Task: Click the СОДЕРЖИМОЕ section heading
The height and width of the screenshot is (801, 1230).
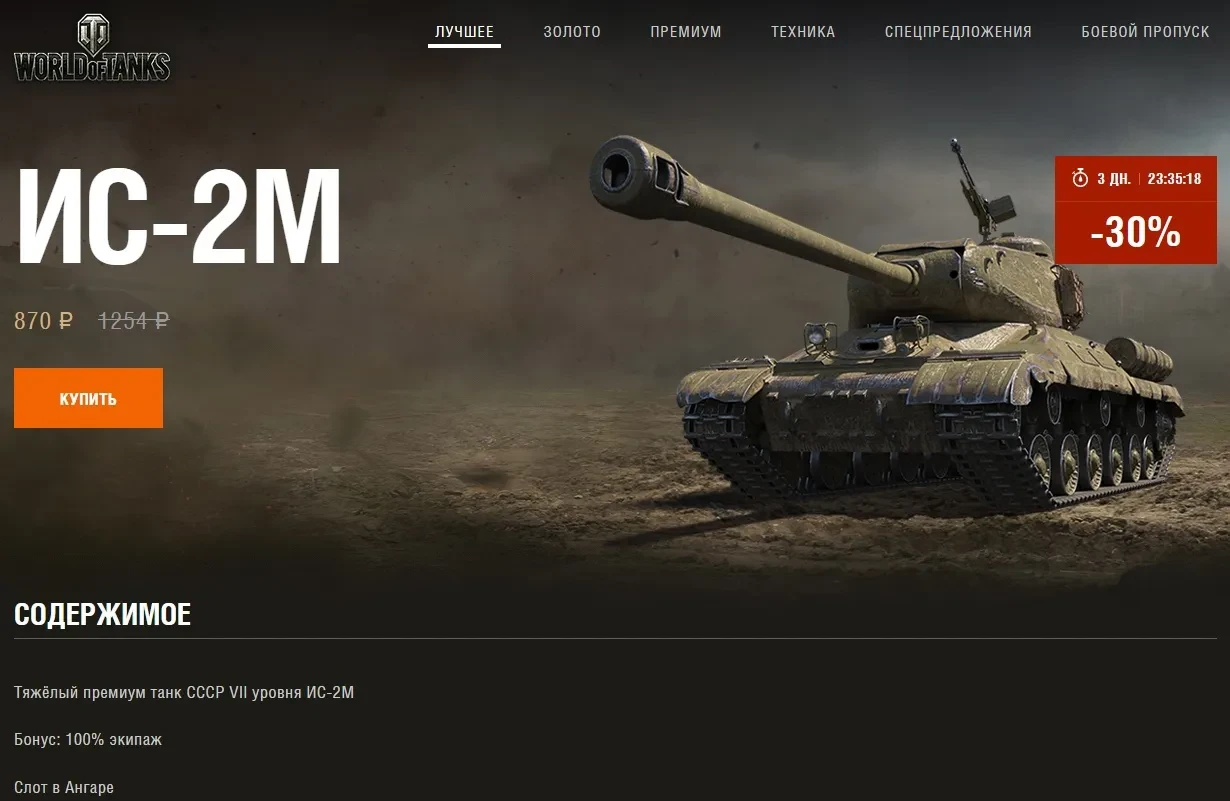Action: (x=102, y=614)
